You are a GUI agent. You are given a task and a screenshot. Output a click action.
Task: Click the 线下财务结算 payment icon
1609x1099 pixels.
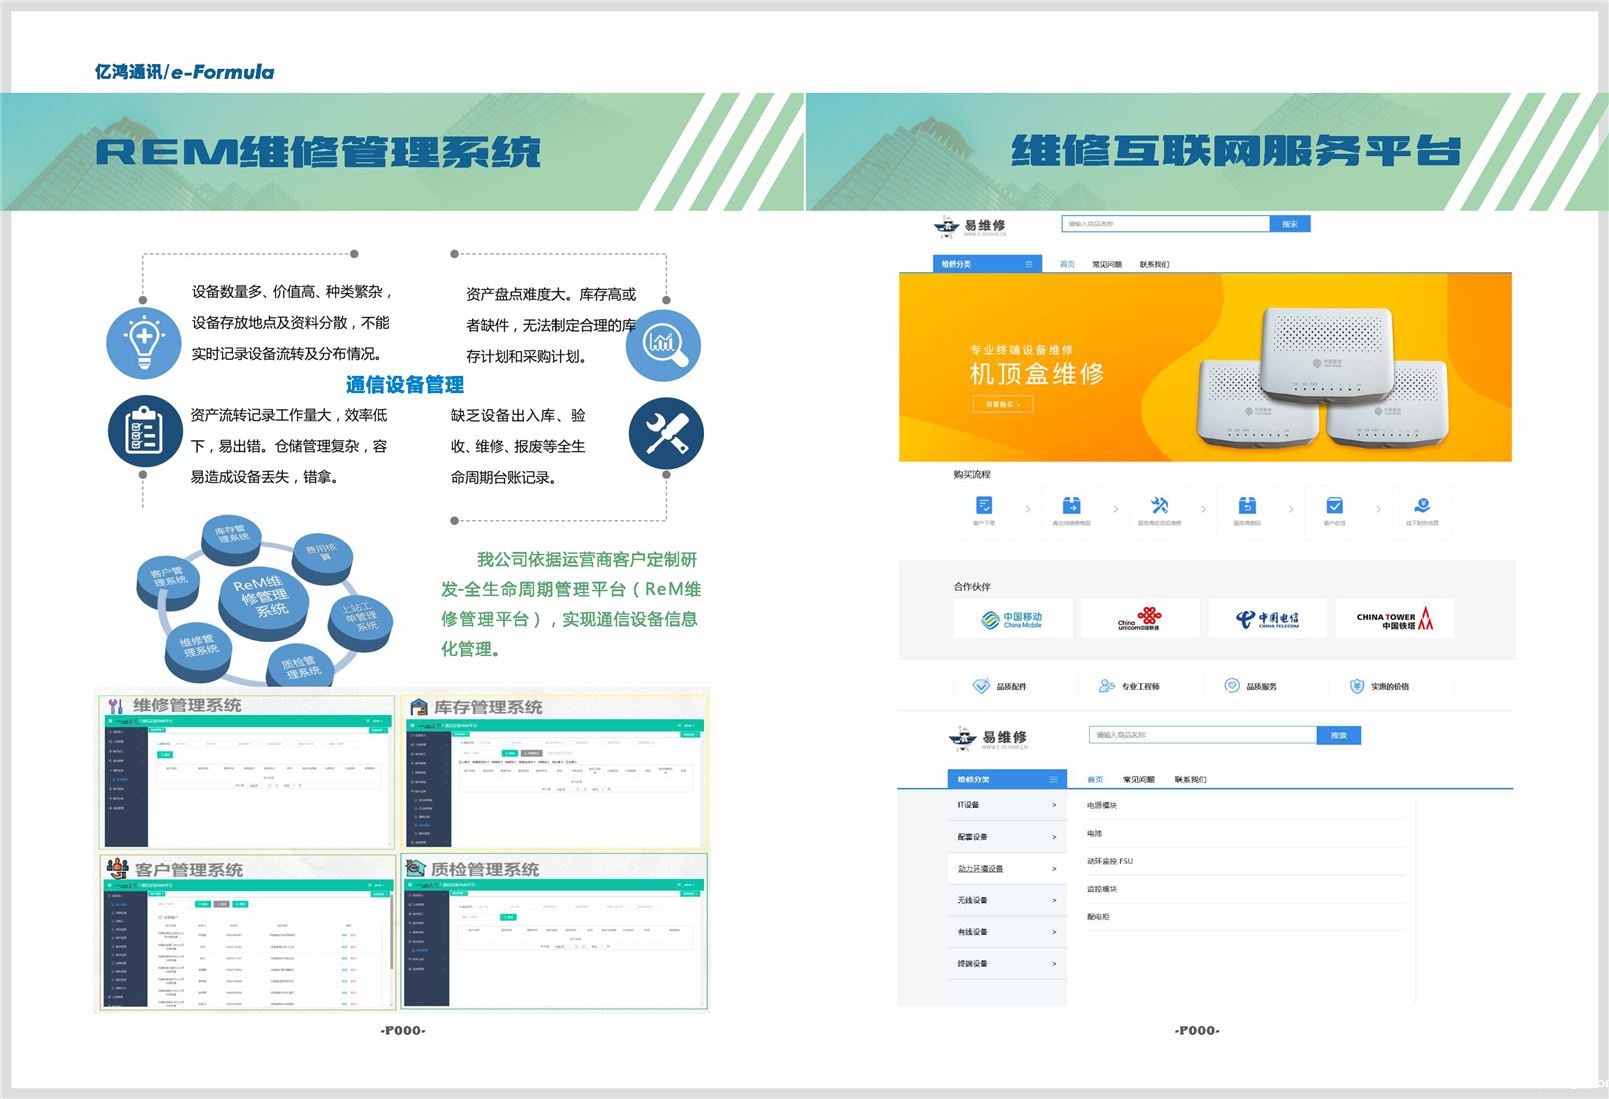click(x=1422, y=506)
